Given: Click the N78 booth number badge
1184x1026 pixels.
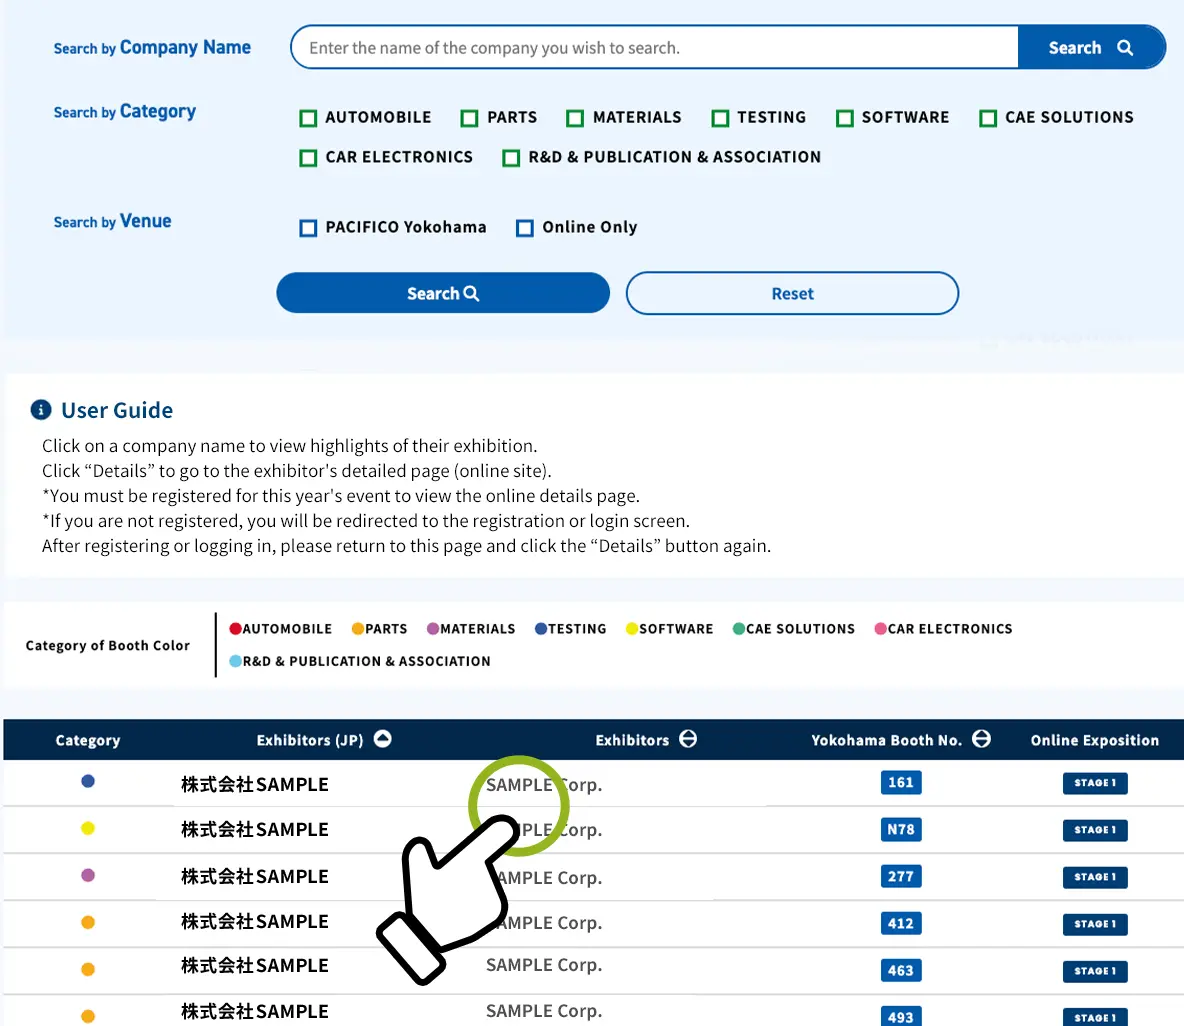Looking at the screenshot, I should coord(900,830).
